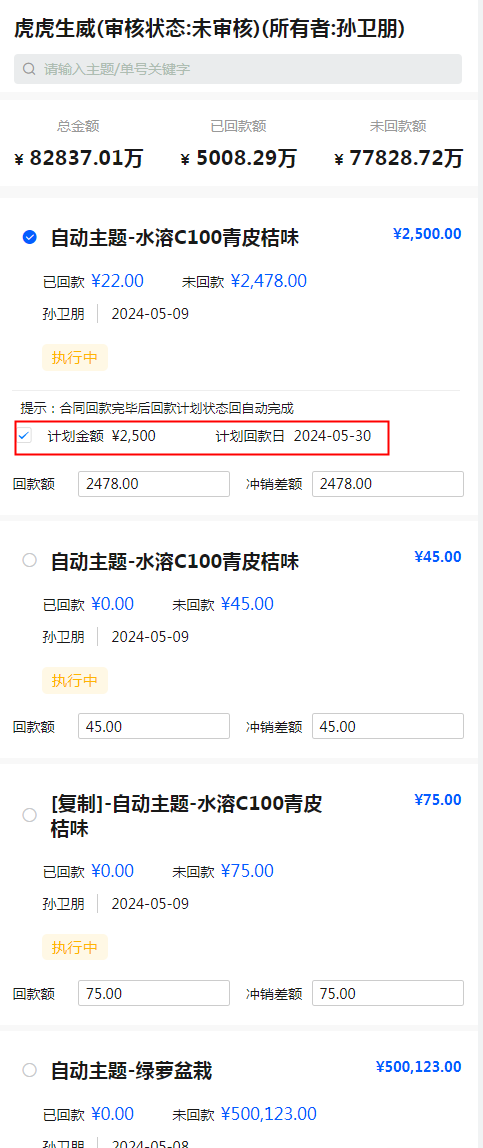Click the 回款额 field showing 45.00
483x1148 pixels.
point(154,726)
